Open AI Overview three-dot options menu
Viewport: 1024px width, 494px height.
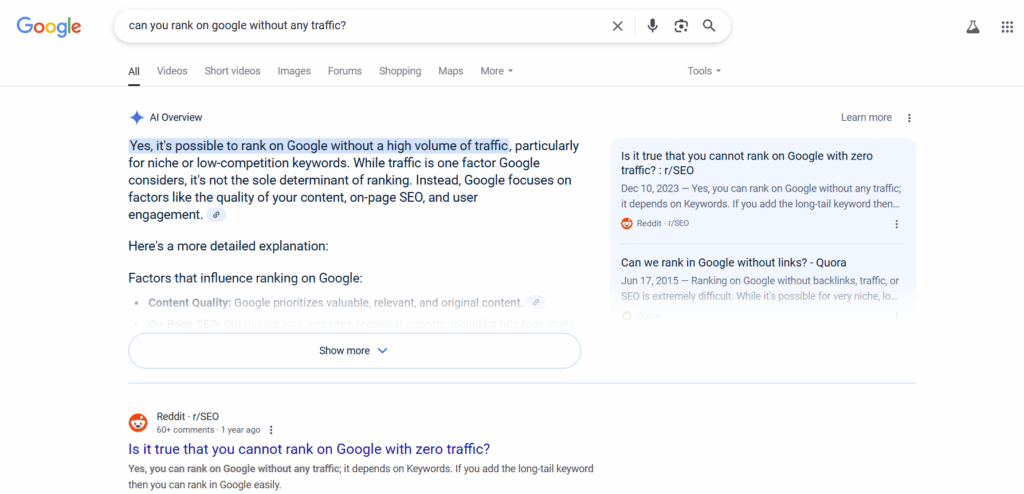point(909,118)
